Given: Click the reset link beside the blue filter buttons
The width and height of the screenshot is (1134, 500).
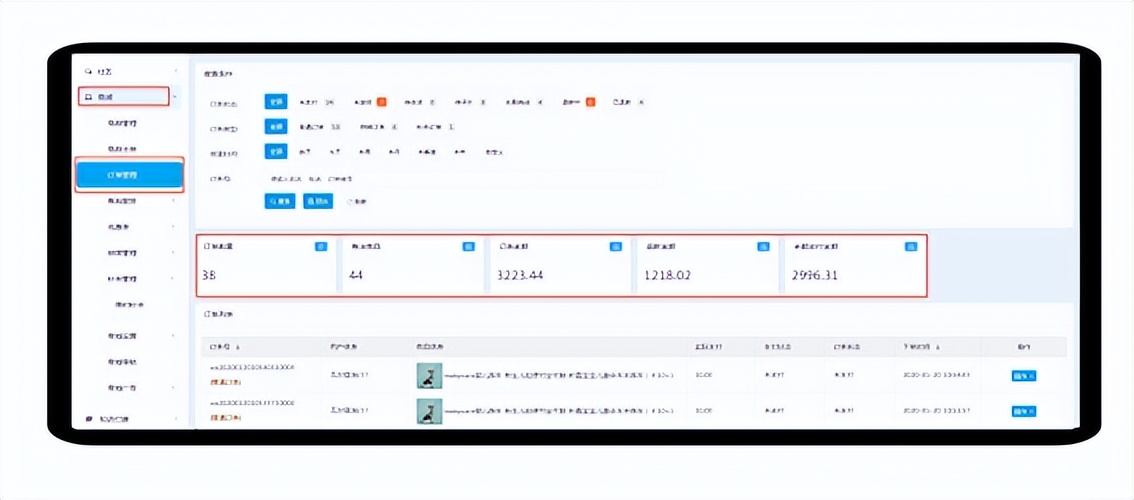Looking at the screenshot, I should 356,202.
